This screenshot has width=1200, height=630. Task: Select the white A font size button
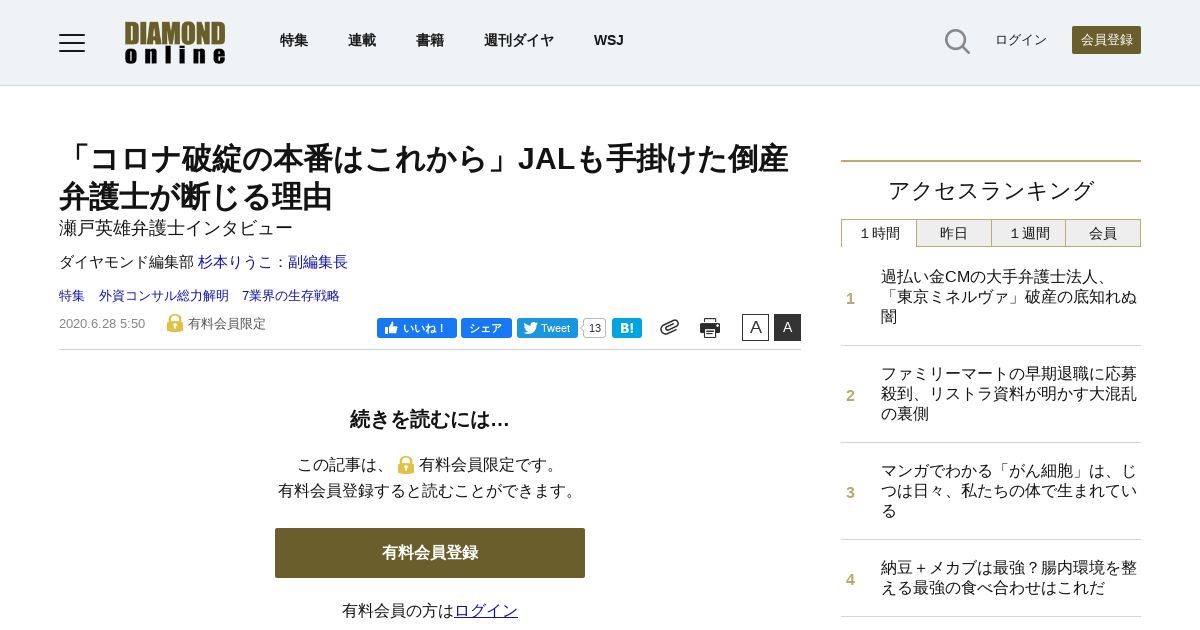click(755, 327)
